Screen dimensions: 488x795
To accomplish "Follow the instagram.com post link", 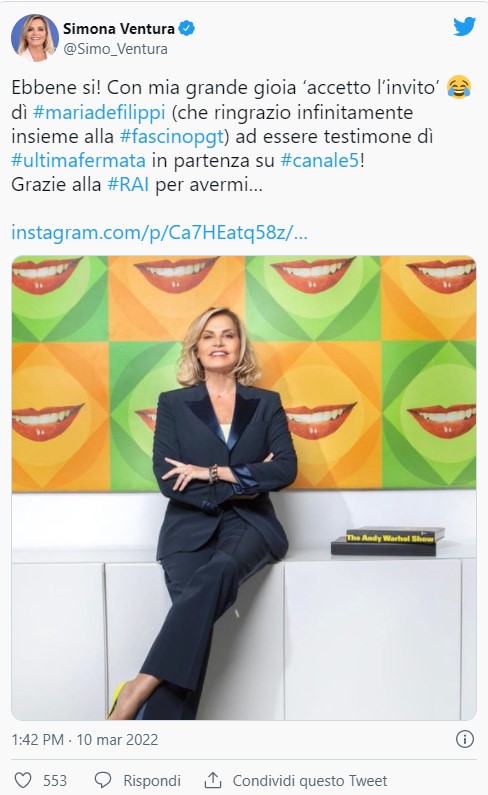I will (x=159, y=233).
